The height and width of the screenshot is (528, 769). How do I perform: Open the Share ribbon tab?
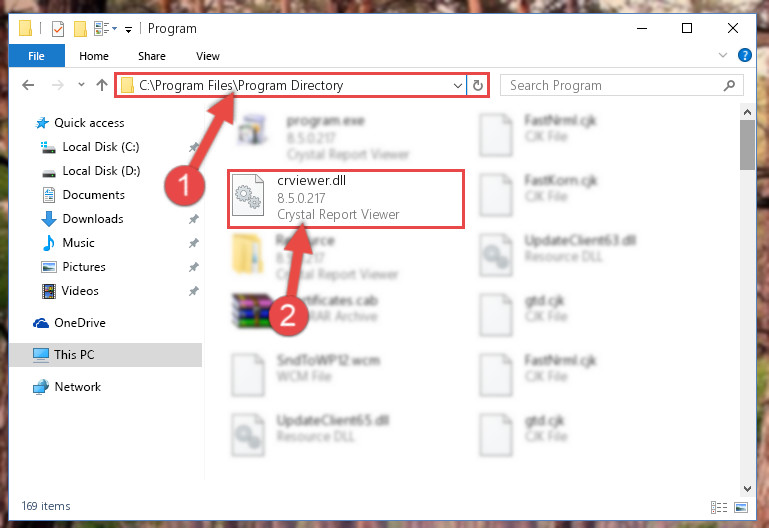tap(152, 56)
